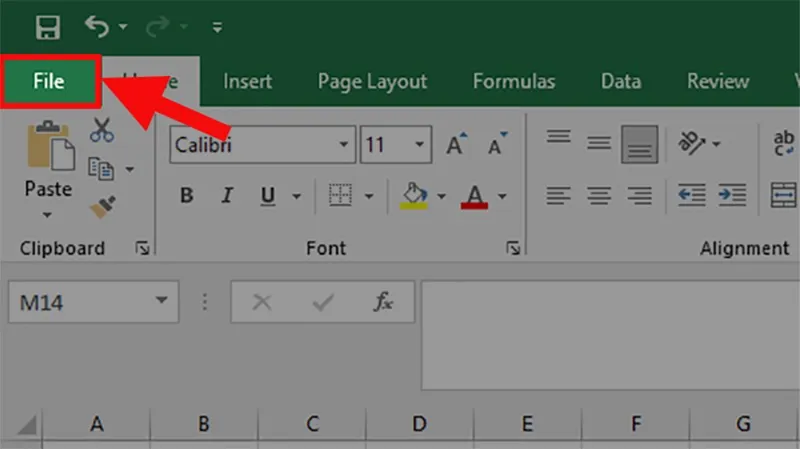Apply the red Font Color swatch
Screen dimensions: 800x449
(474, 196)
